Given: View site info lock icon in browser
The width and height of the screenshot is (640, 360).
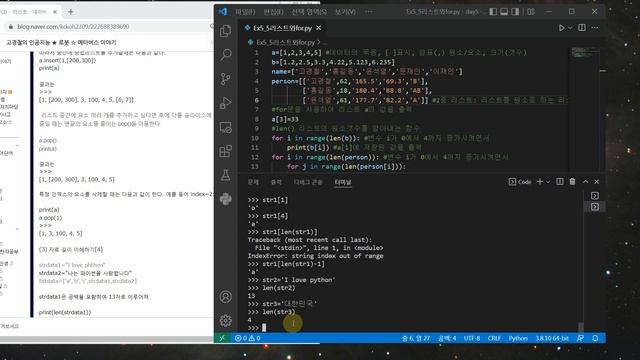Looking at the screenshot, I should tap(10, 27).
